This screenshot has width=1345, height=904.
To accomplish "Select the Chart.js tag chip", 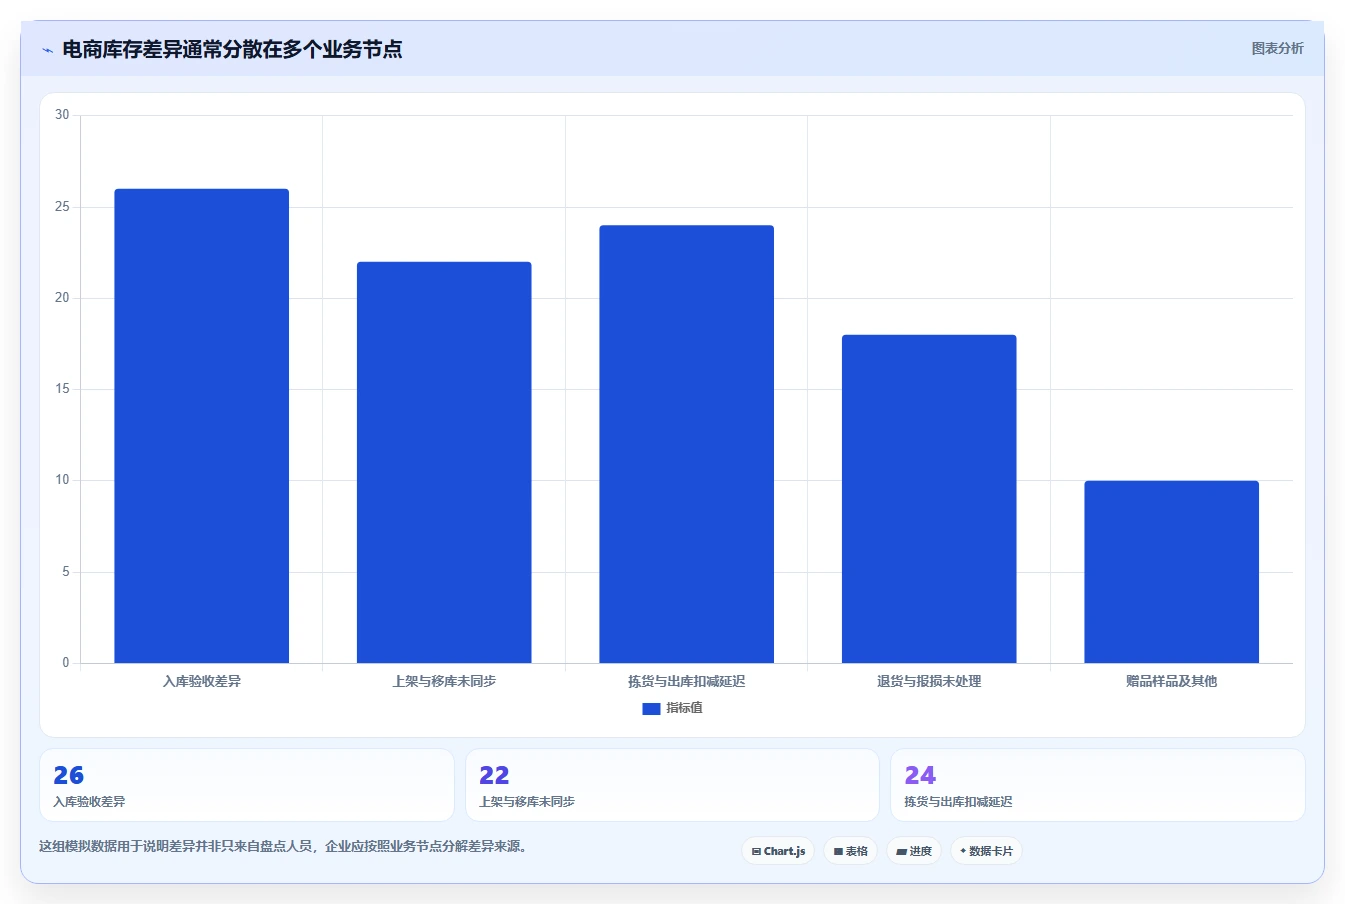I will pyautogui.click(x=778, y=851).
